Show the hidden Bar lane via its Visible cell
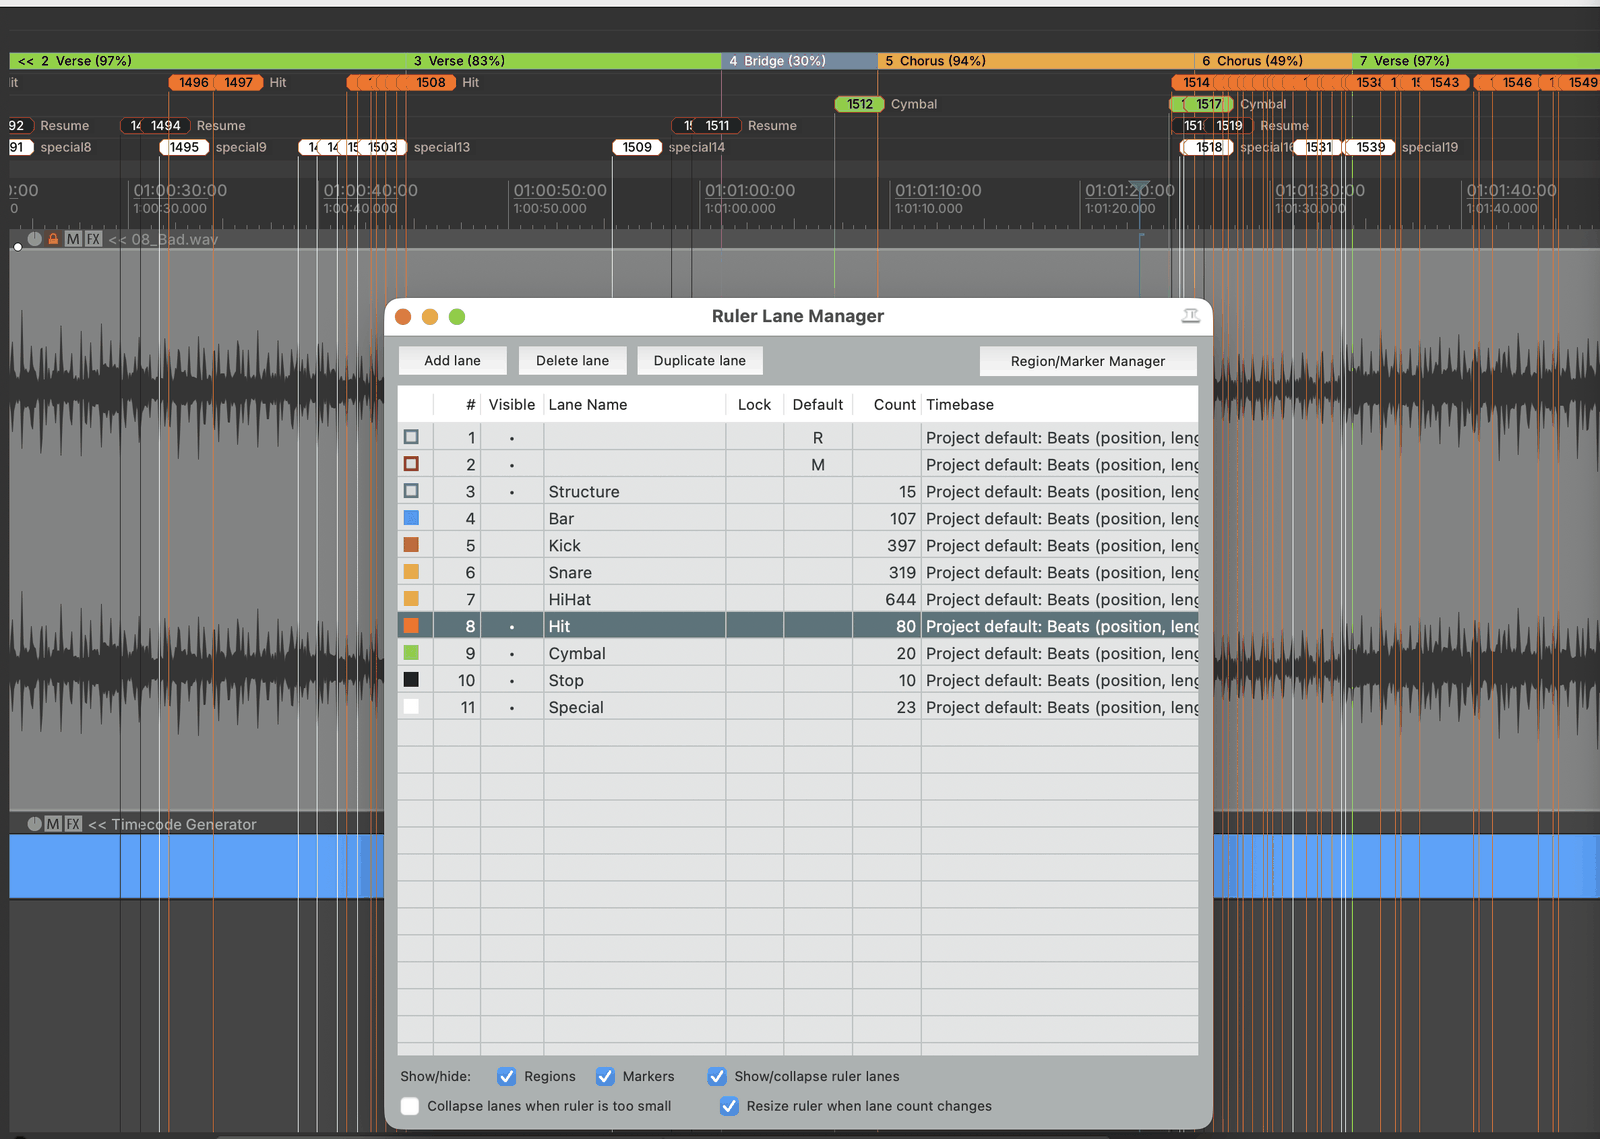This screenshot has width=1600, height=1139. click(512, 519)
